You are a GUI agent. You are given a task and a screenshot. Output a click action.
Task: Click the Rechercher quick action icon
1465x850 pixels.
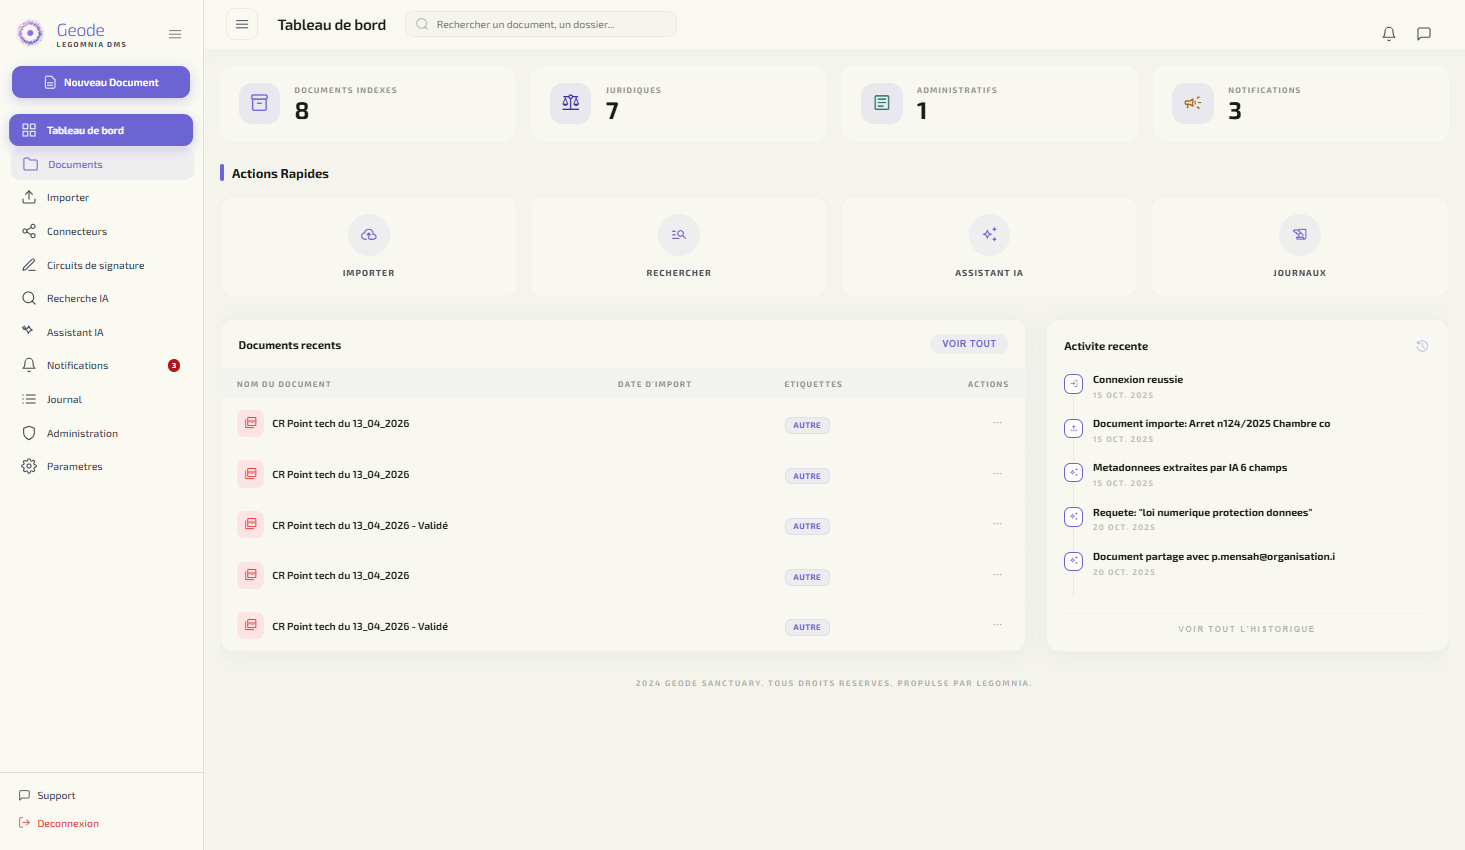point(679,235)
